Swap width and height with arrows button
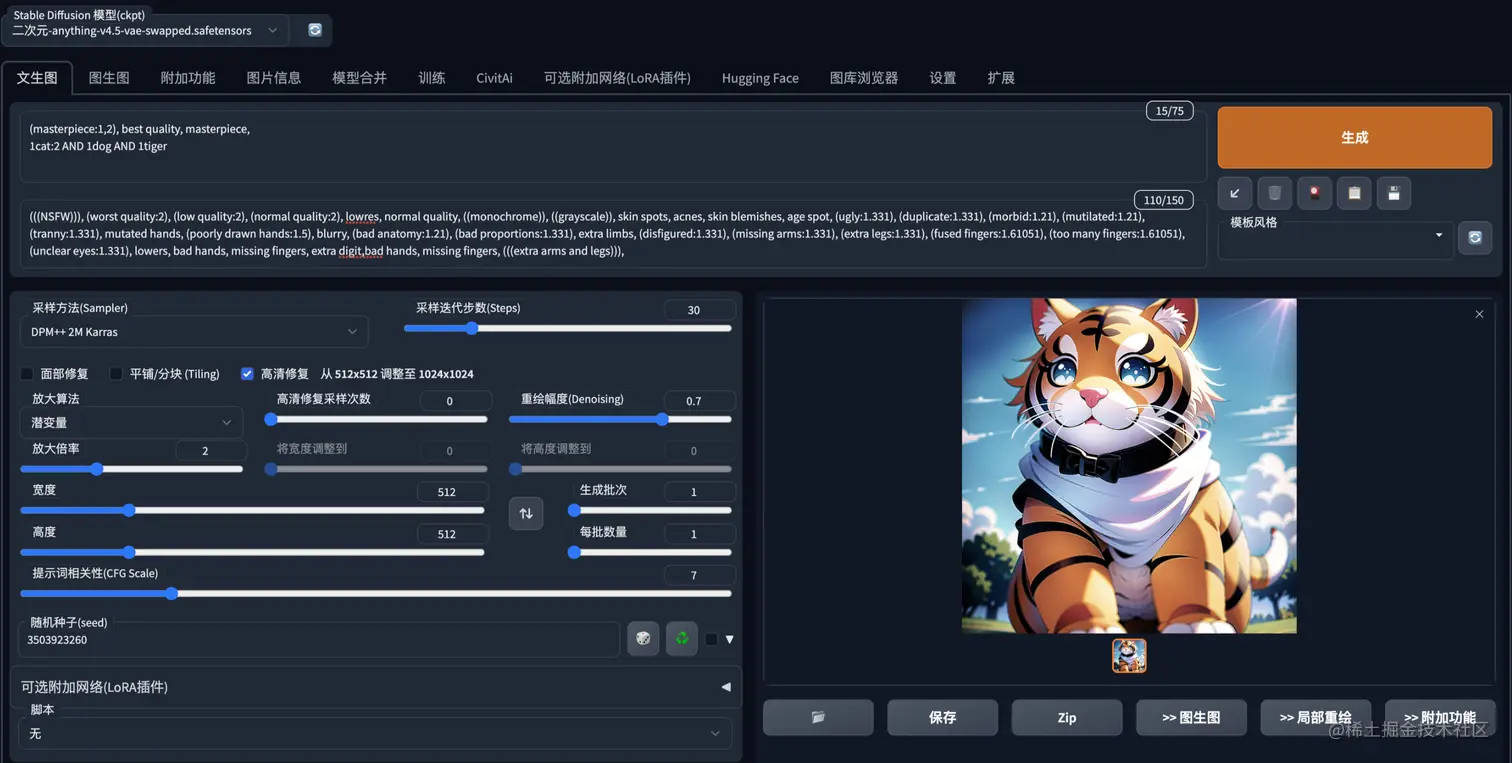Image resolution: width=1512 pixels, height=763 pixels. tap(526, 513)
